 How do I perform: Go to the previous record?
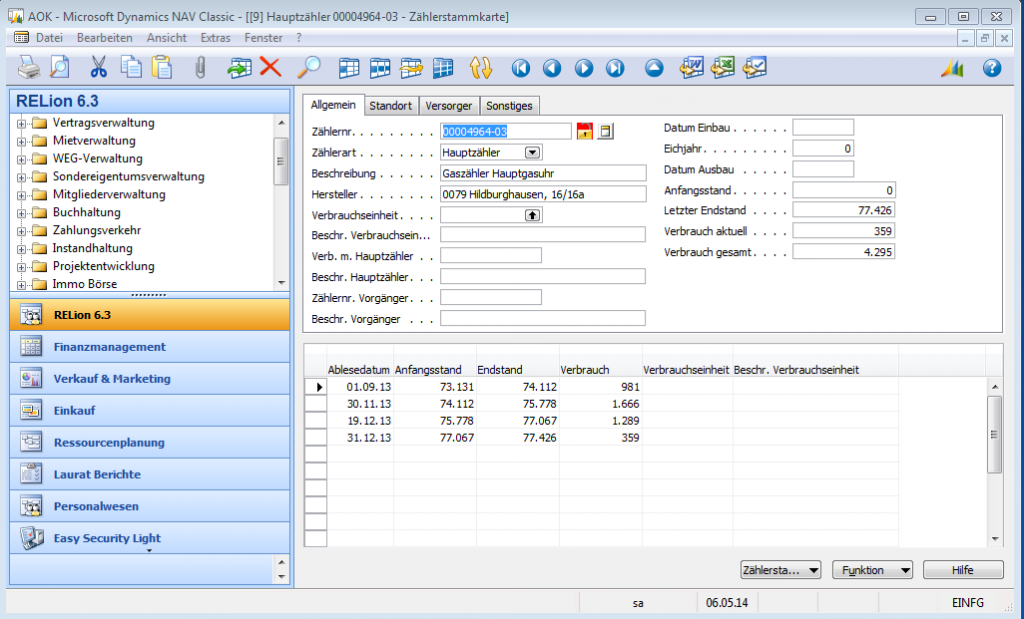pyautogui.click(x=552, y=68)
